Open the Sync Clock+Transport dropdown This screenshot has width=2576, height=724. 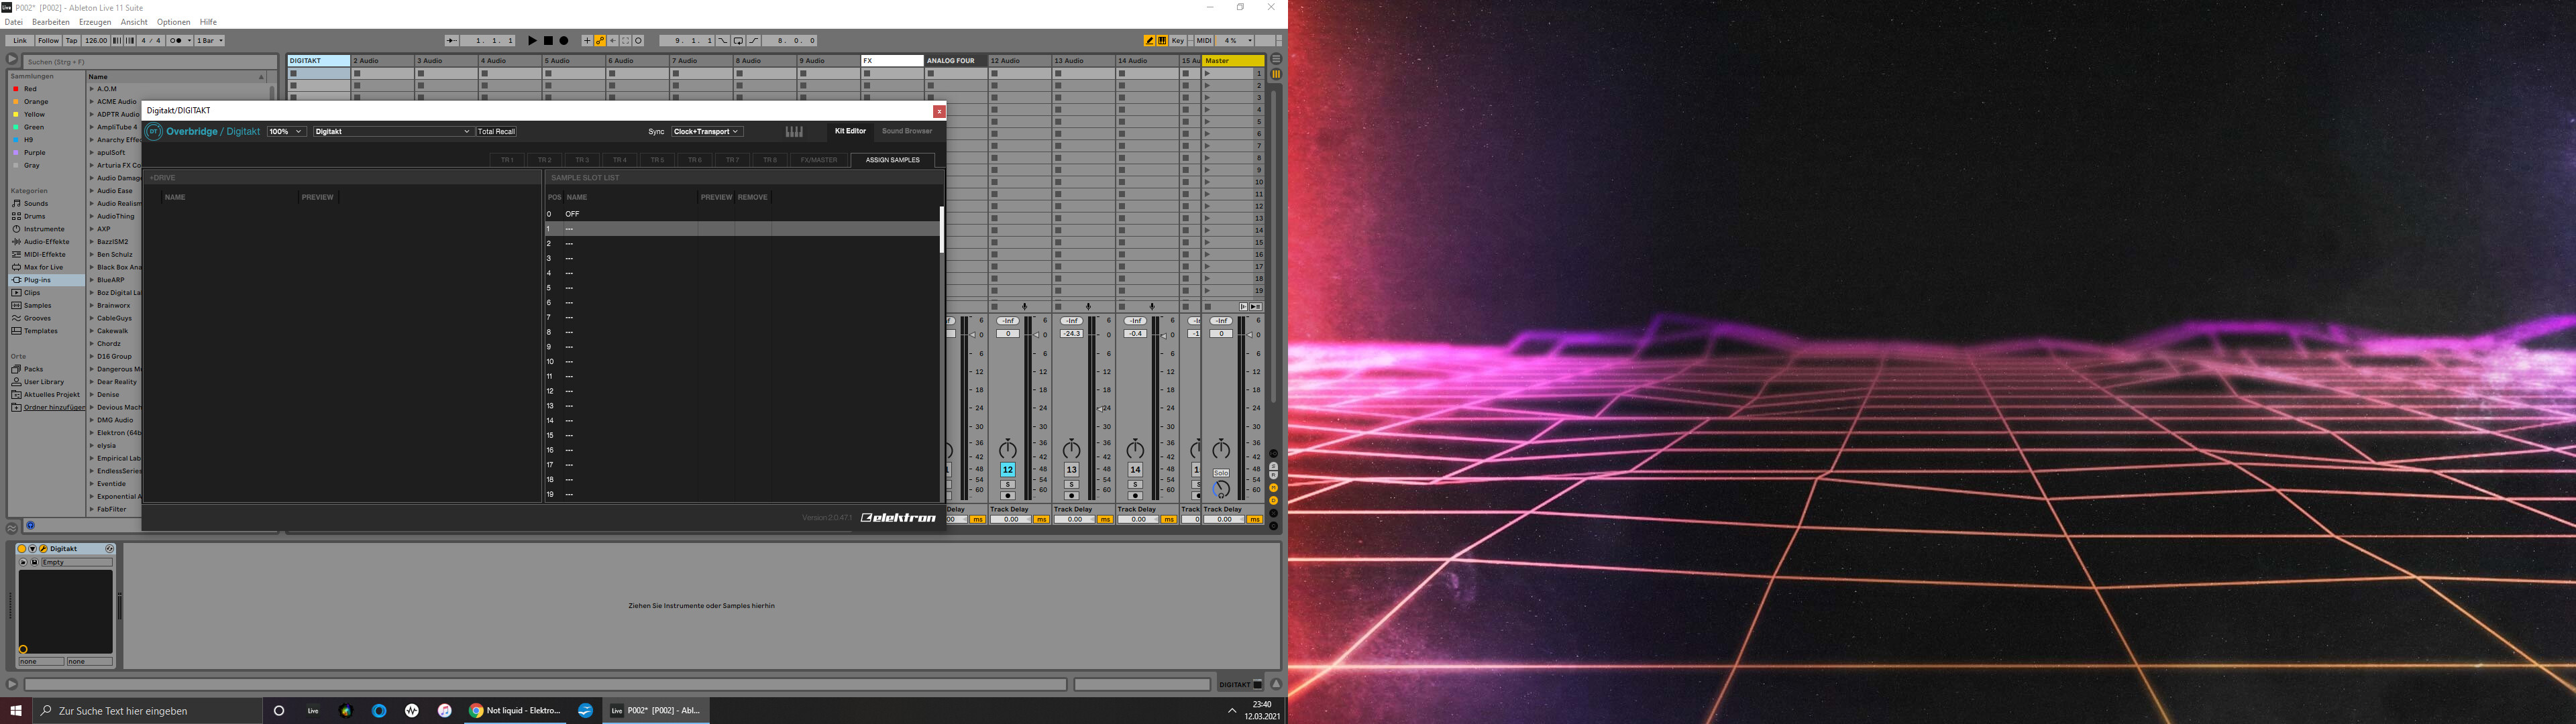[707, 132]
